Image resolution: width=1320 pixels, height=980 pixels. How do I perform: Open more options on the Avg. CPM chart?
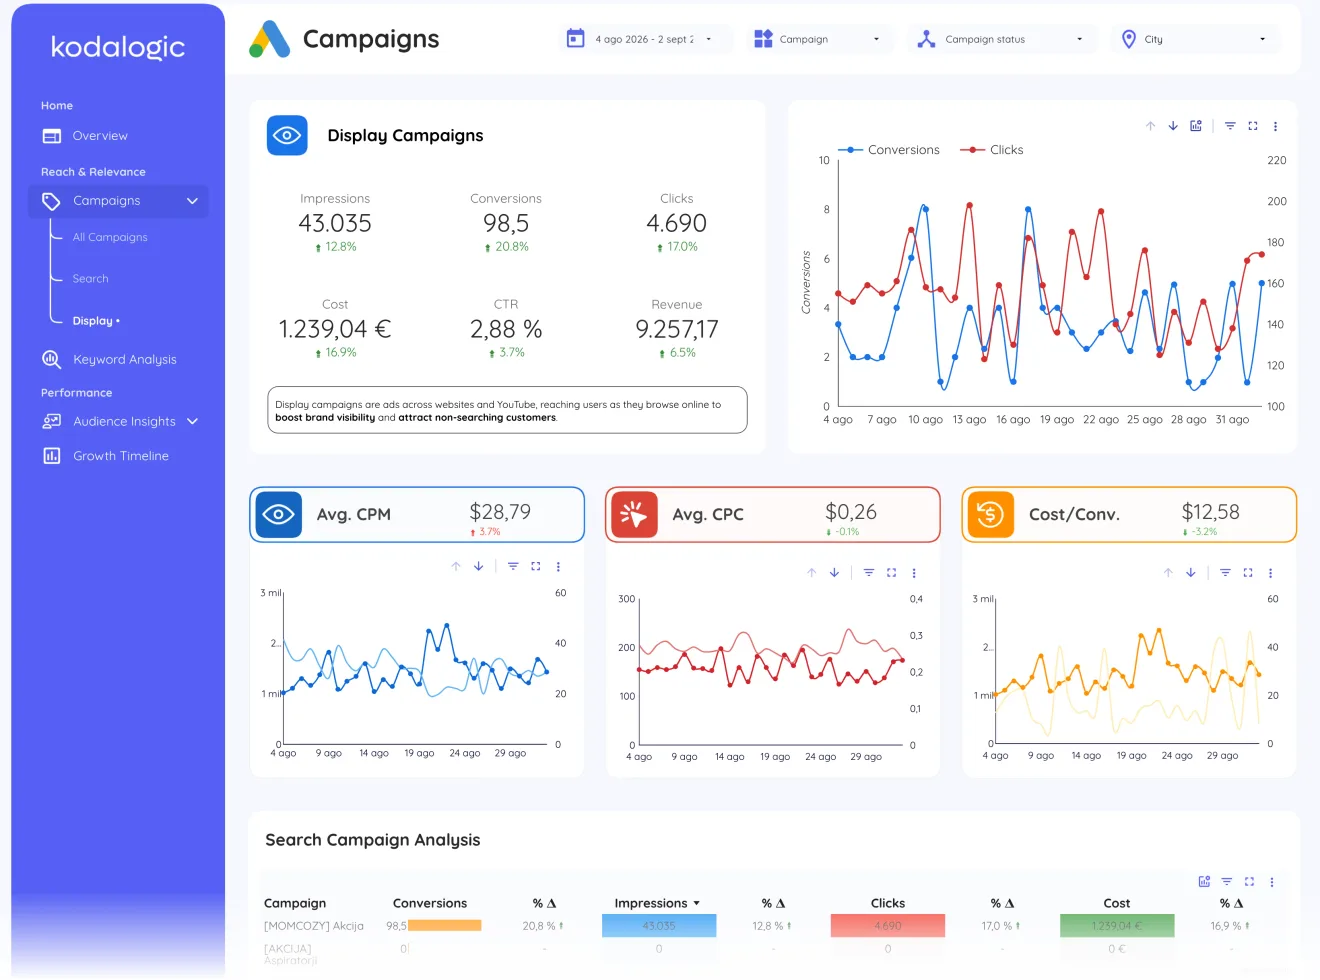click(x=558, y=566)
